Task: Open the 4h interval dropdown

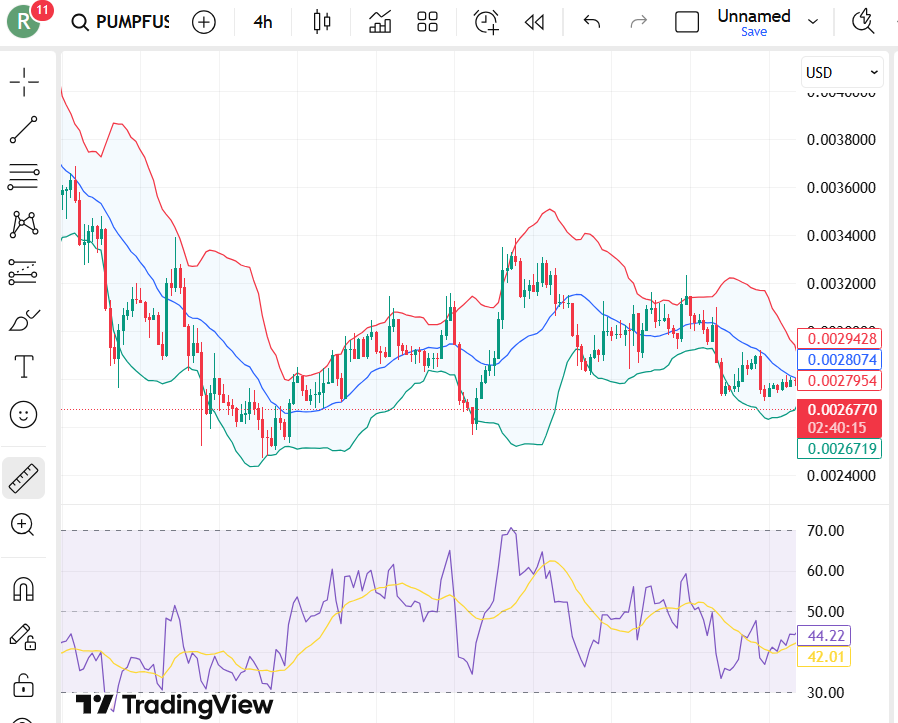Action: pos(262,21)
